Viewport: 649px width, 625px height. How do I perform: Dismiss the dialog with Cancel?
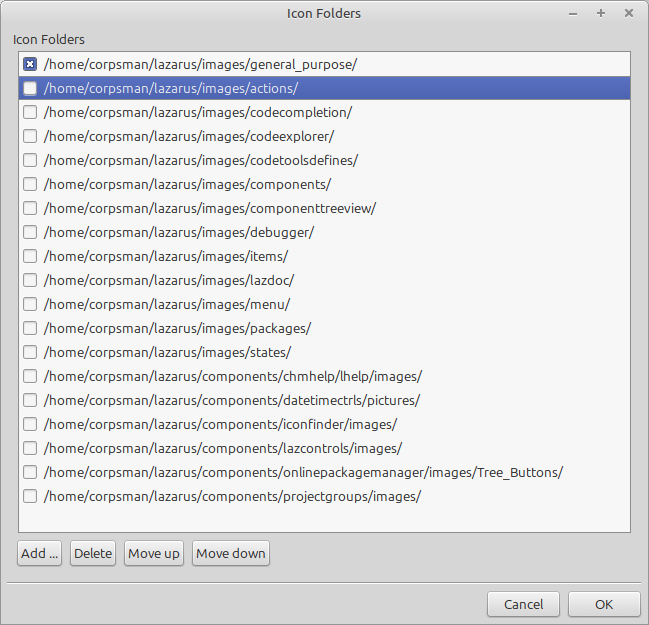[x=523, y=604]
